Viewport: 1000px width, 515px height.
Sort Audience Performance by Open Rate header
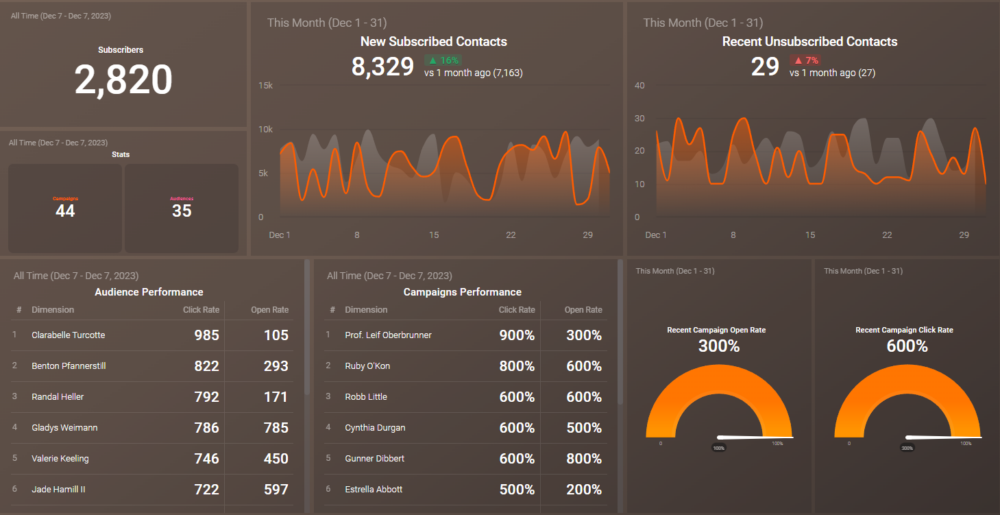270,310
